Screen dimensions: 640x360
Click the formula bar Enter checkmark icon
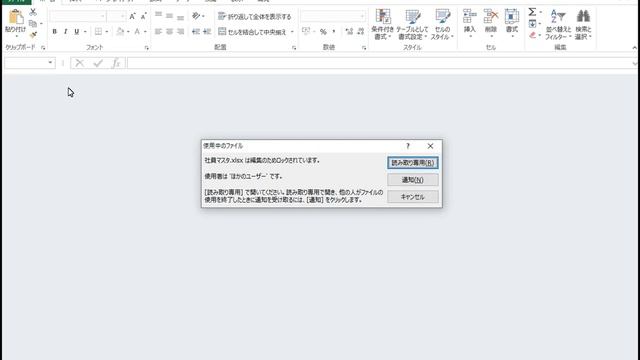pos(98,63)
